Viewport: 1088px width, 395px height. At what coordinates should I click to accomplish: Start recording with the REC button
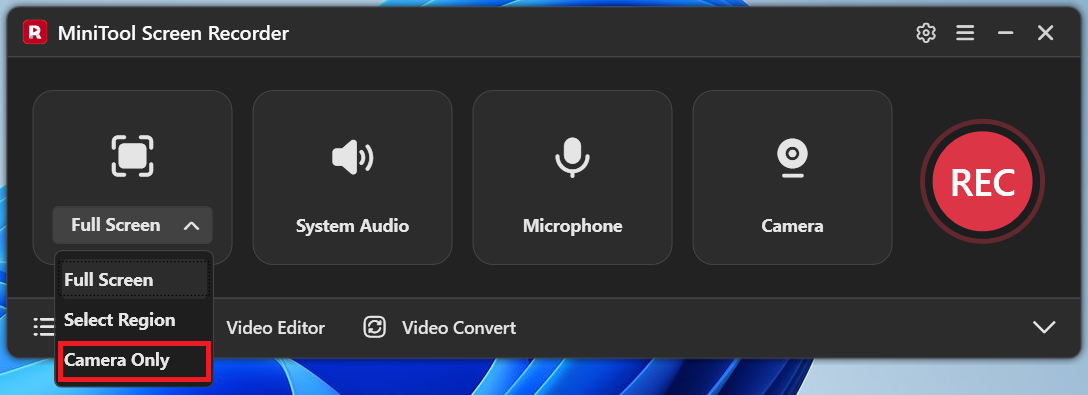click(983, 181)
